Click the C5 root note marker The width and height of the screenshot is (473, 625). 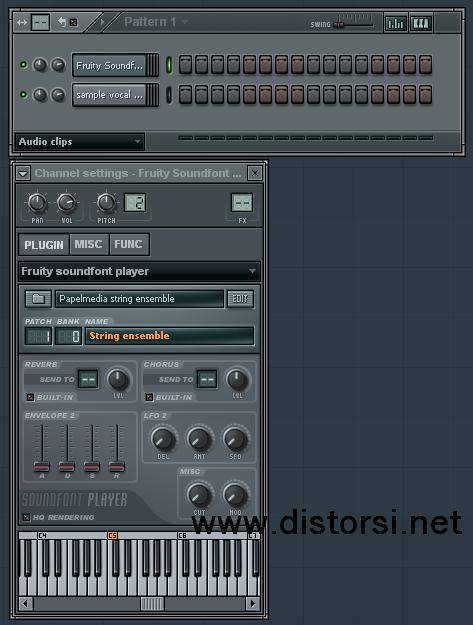point(113,535)
